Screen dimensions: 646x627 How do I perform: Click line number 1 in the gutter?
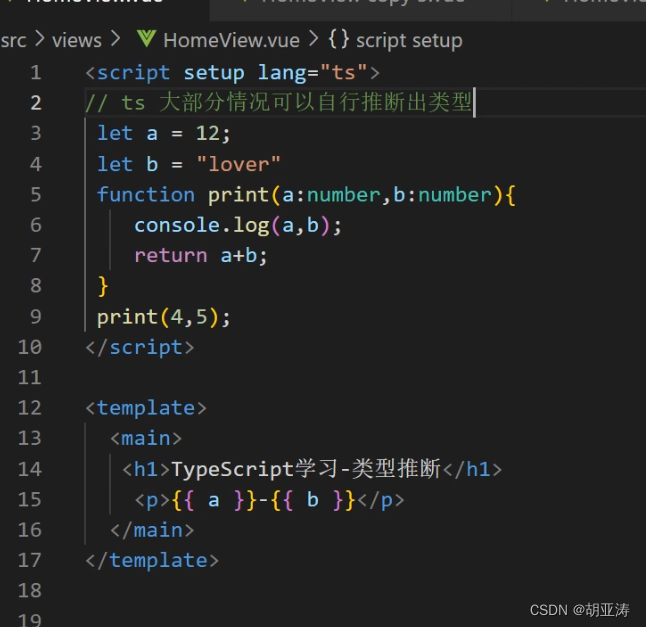pos(36,73)
